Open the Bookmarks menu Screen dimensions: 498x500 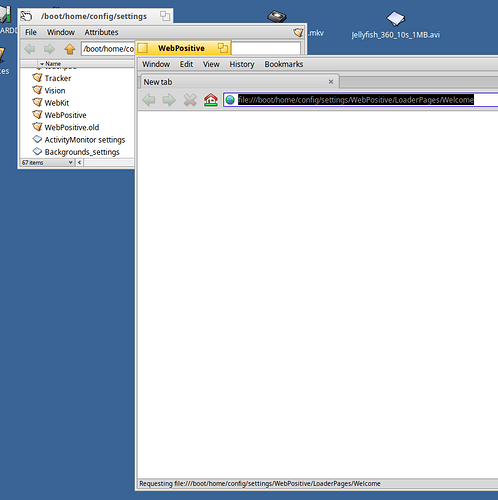click(x=284, y=64)
